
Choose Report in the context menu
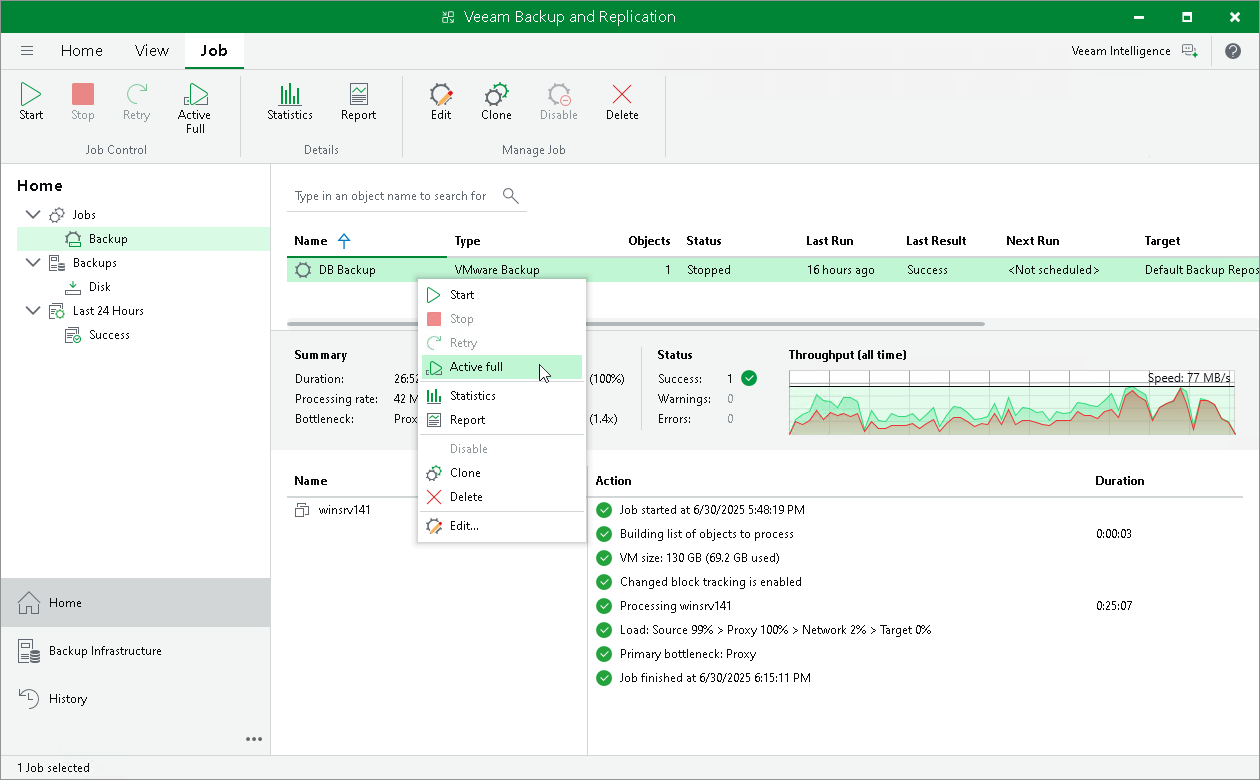coord(501,420)
